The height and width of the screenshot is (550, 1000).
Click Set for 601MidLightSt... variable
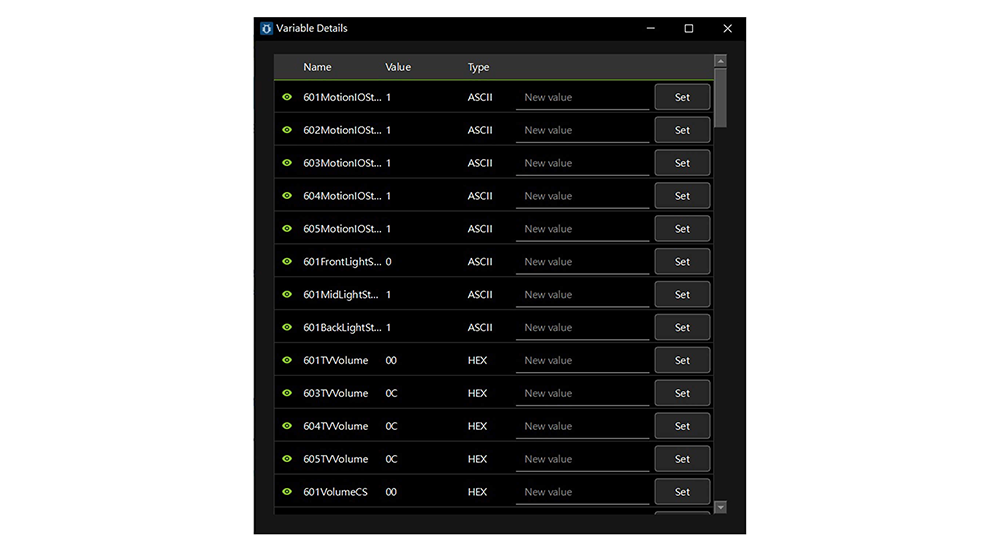[x=682, y=294]
